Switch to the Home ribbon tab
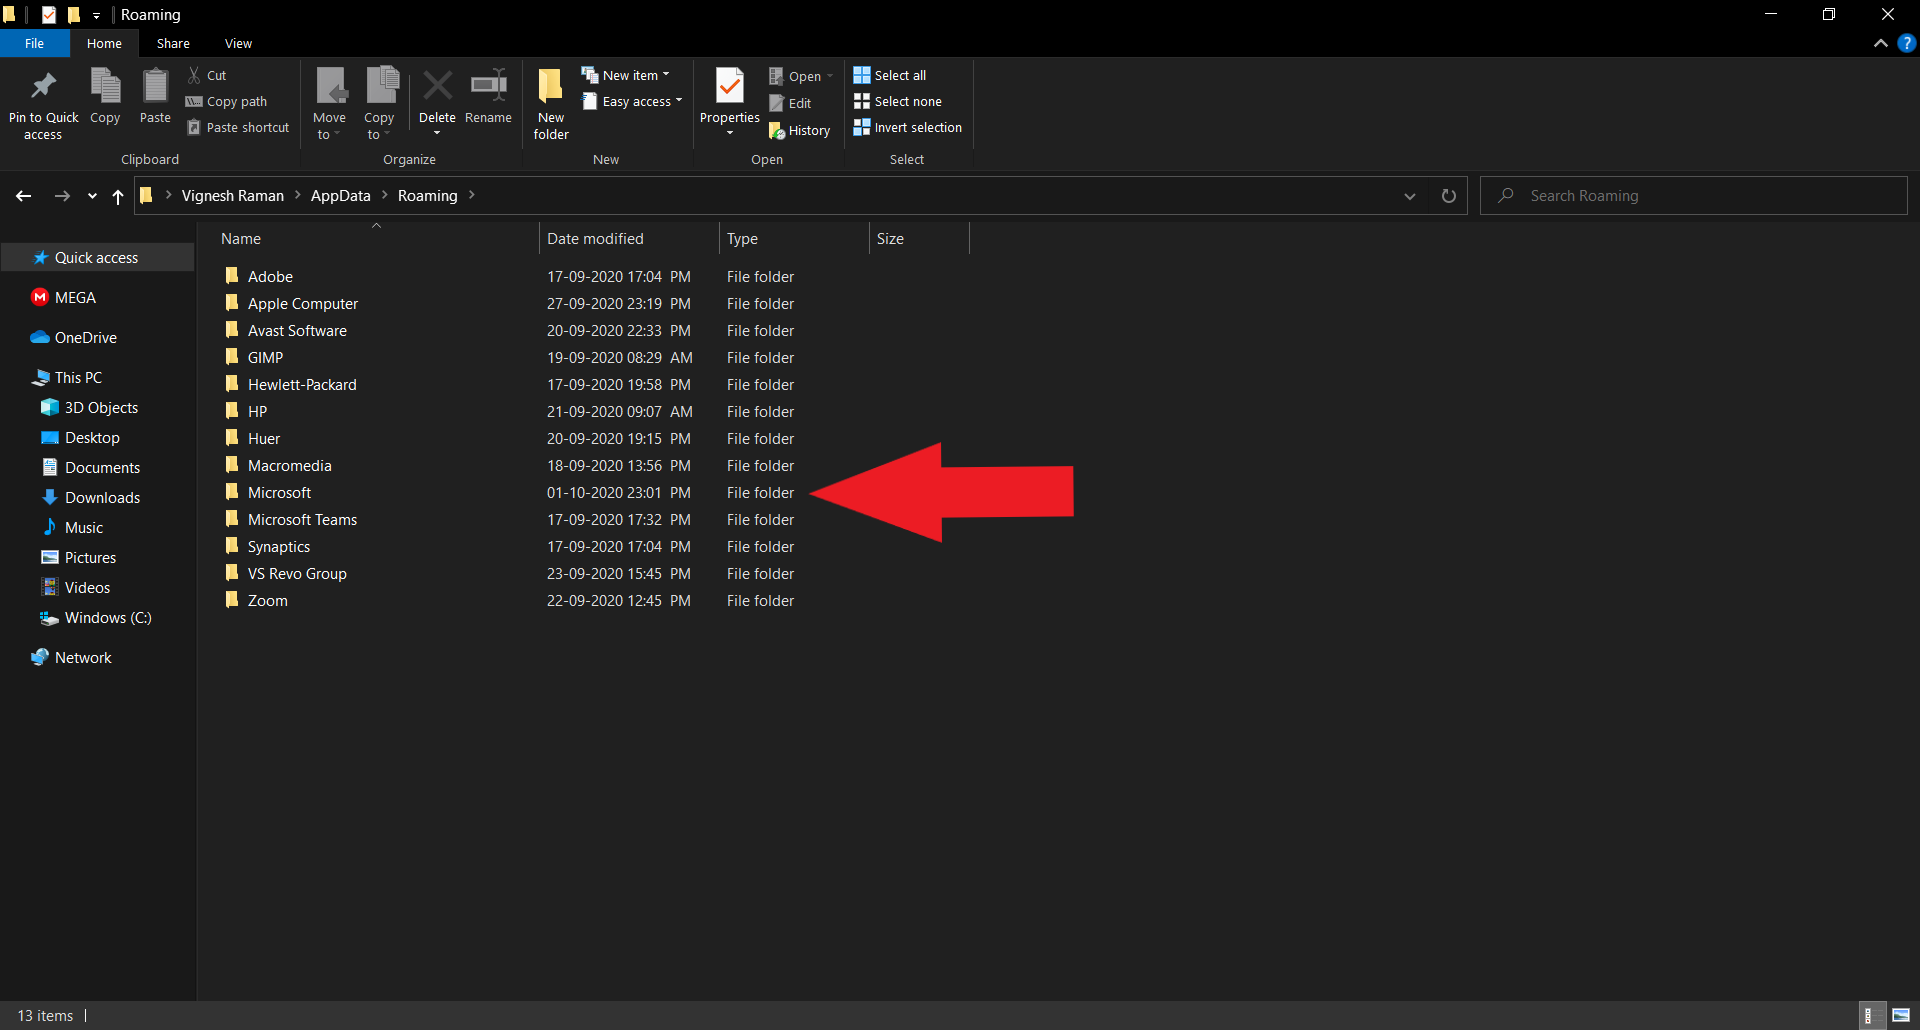The height and width of the screenshot is (1030, 1920). [104, 43]
